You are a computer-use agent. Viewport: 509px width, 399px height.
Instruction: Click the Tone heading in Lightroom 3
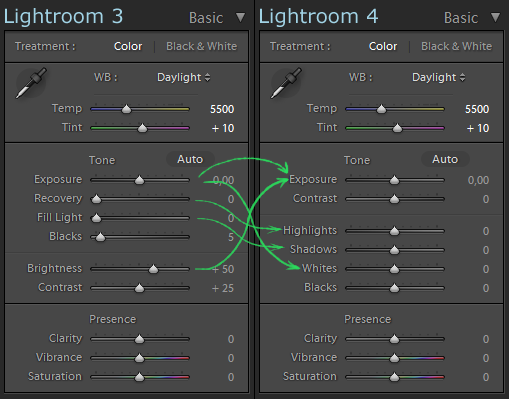[102, 160]
